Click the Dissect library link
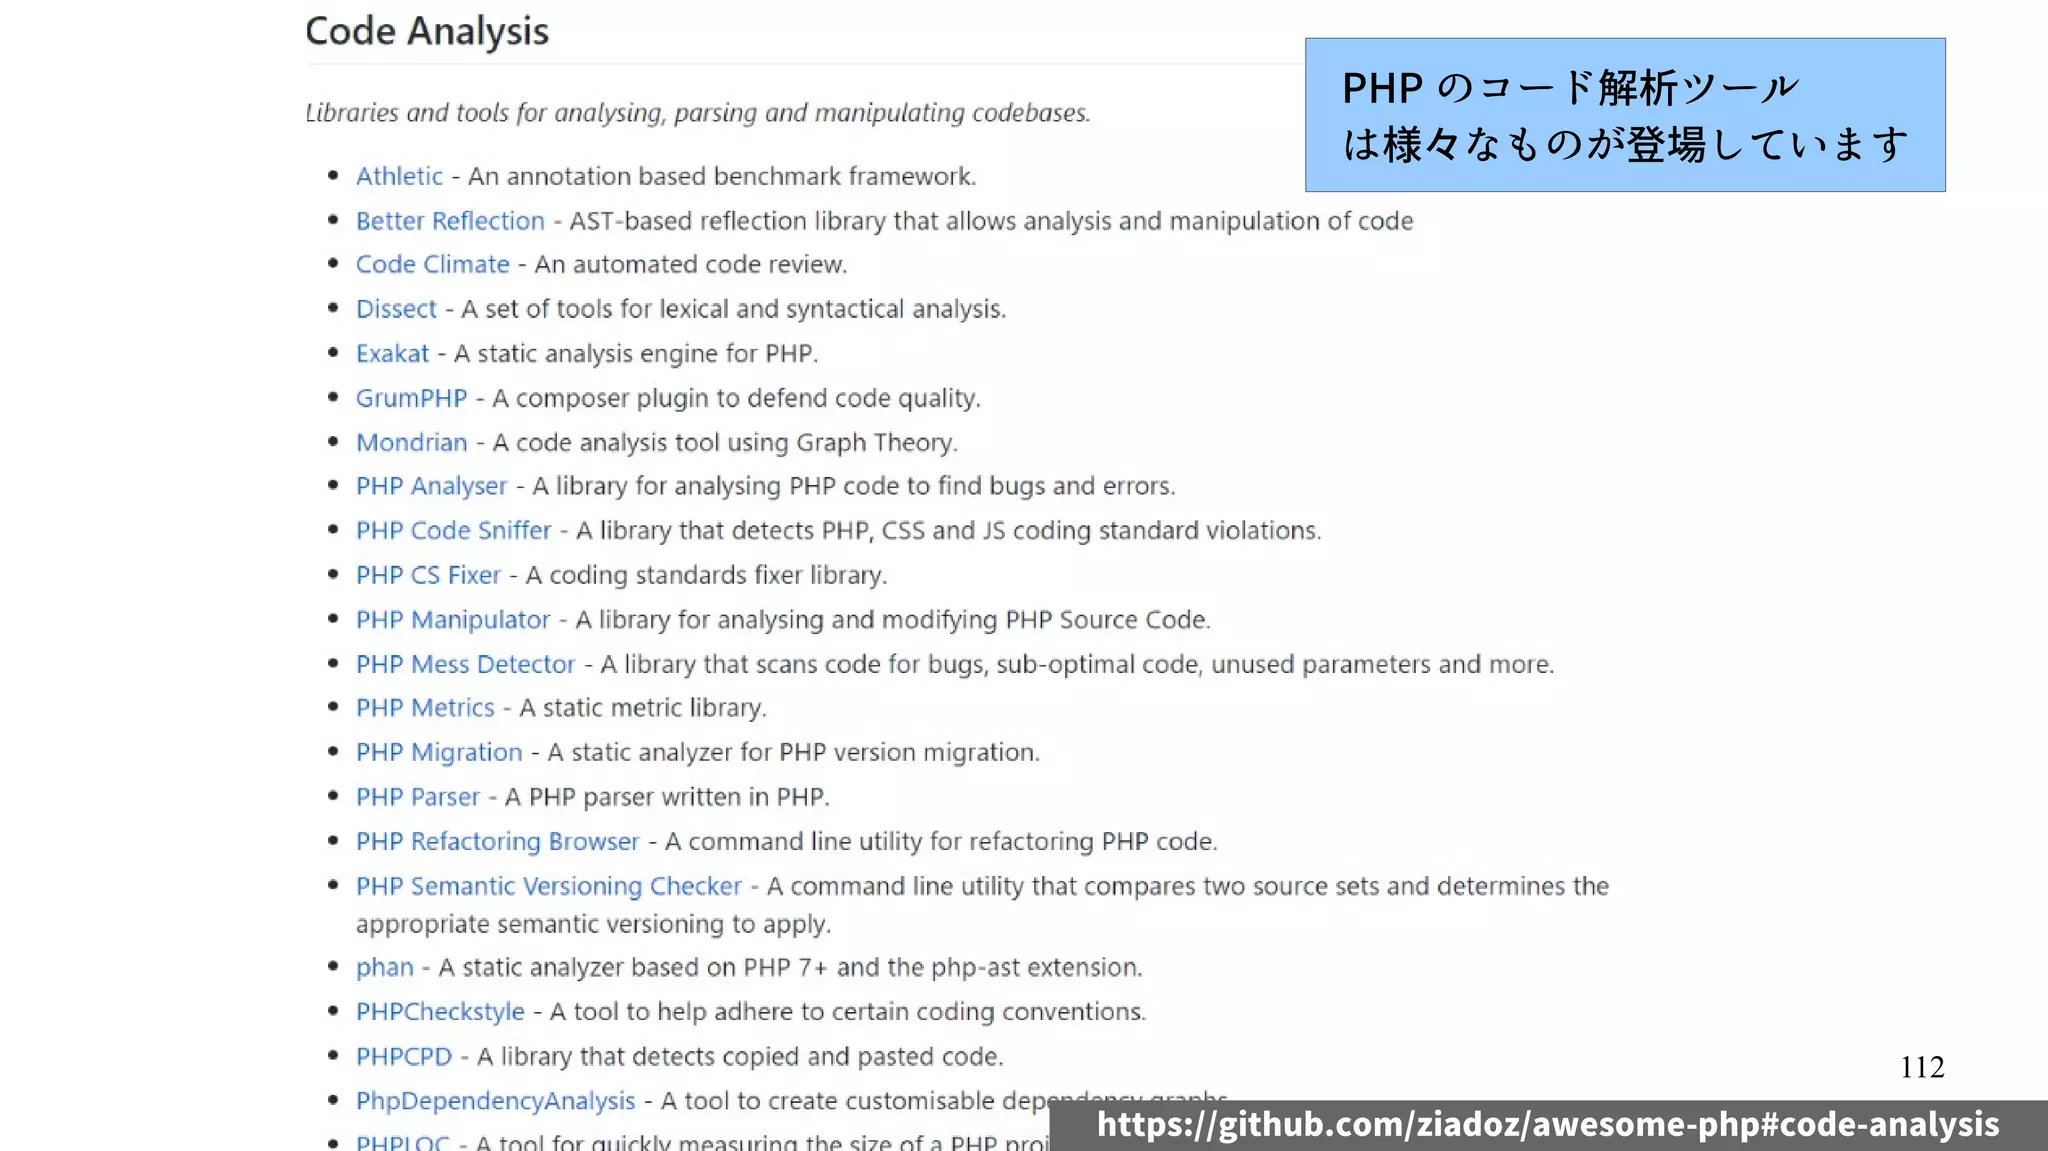 [x=396, y=309]
